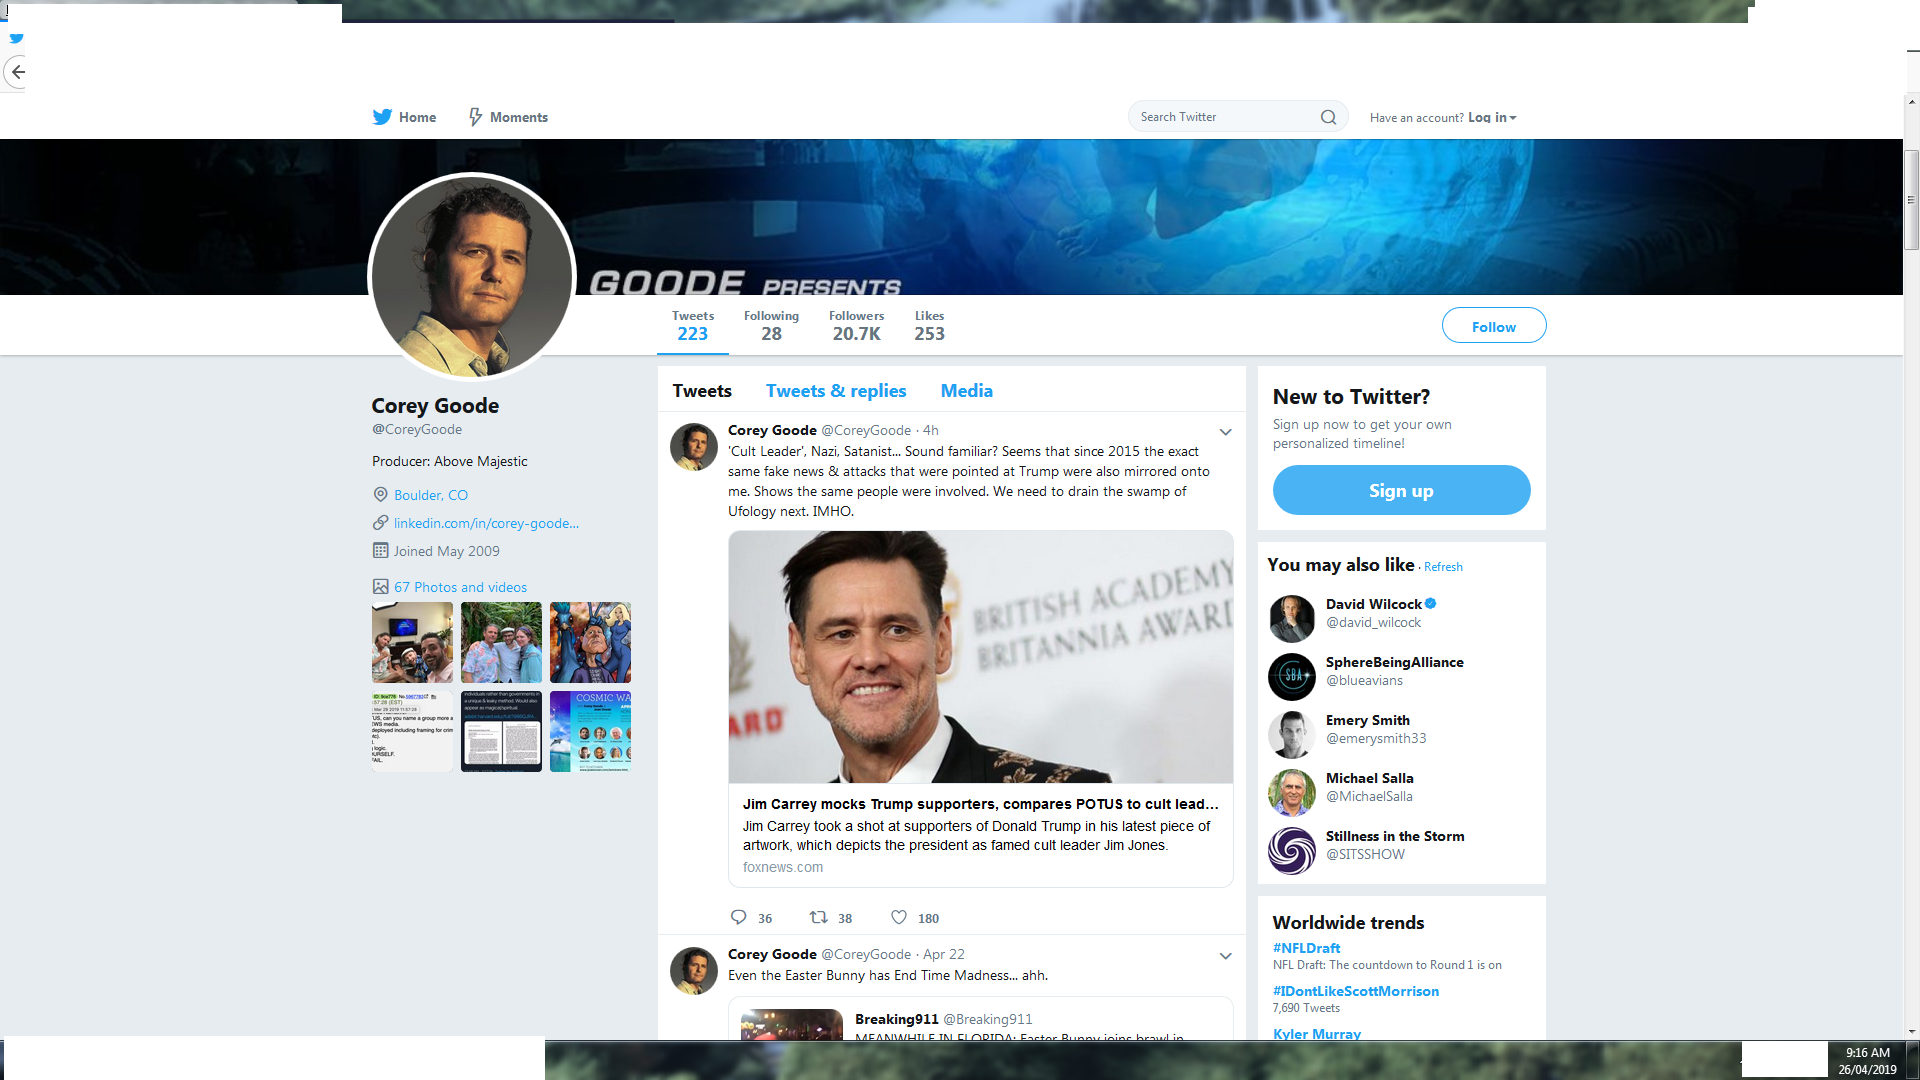Screen dimensions: 1920x1080
Task: Expand options chevron on Apr 22 tweet
Action: [x=1225, y=956]
